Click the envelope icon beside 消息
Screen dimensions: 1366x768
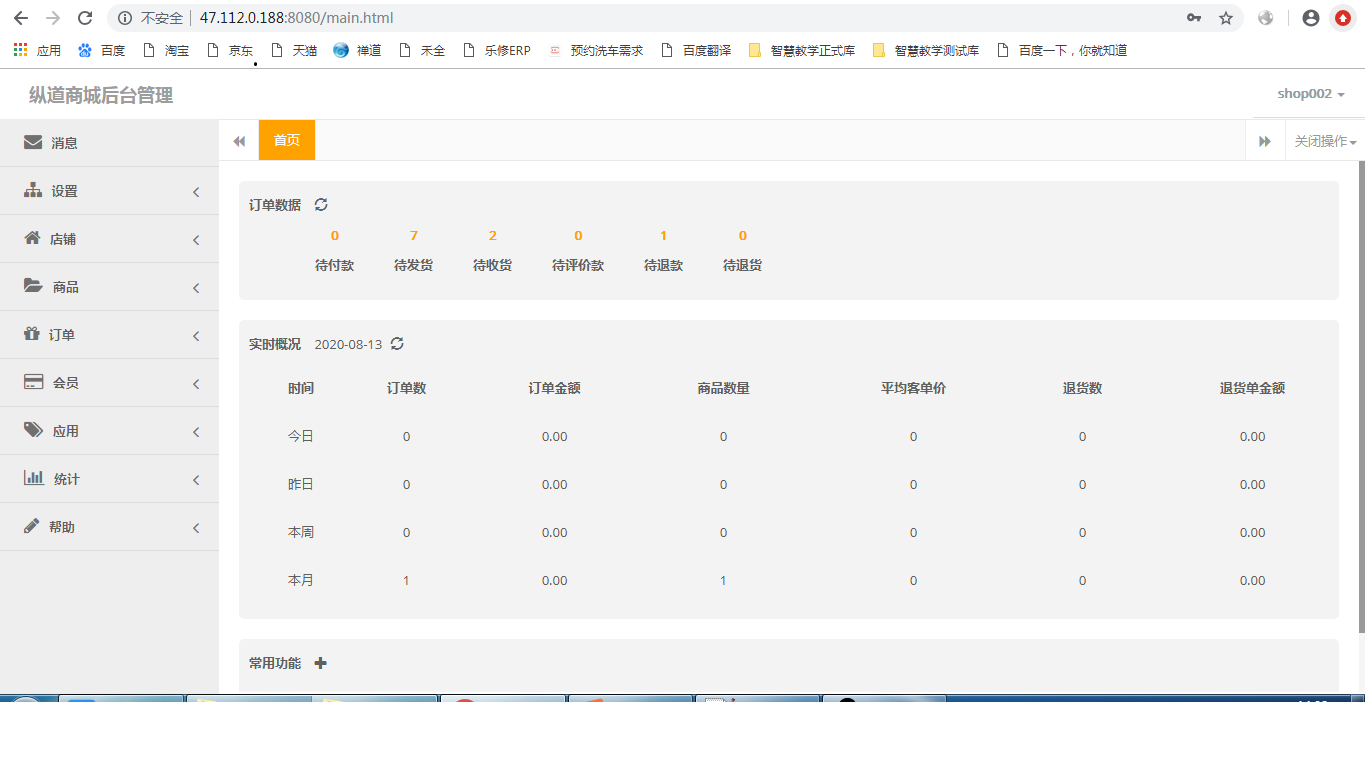33,142
